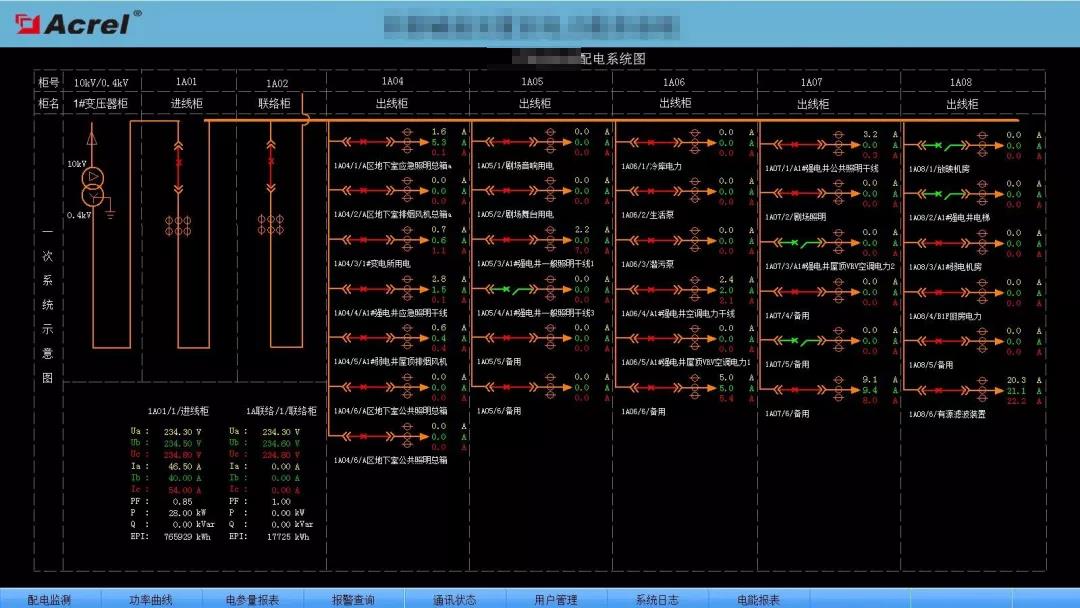Toggle the open green 1A07/3 breaker switch
The image size is (1080, 608).
pyautogui.click(x=798, y=241)
